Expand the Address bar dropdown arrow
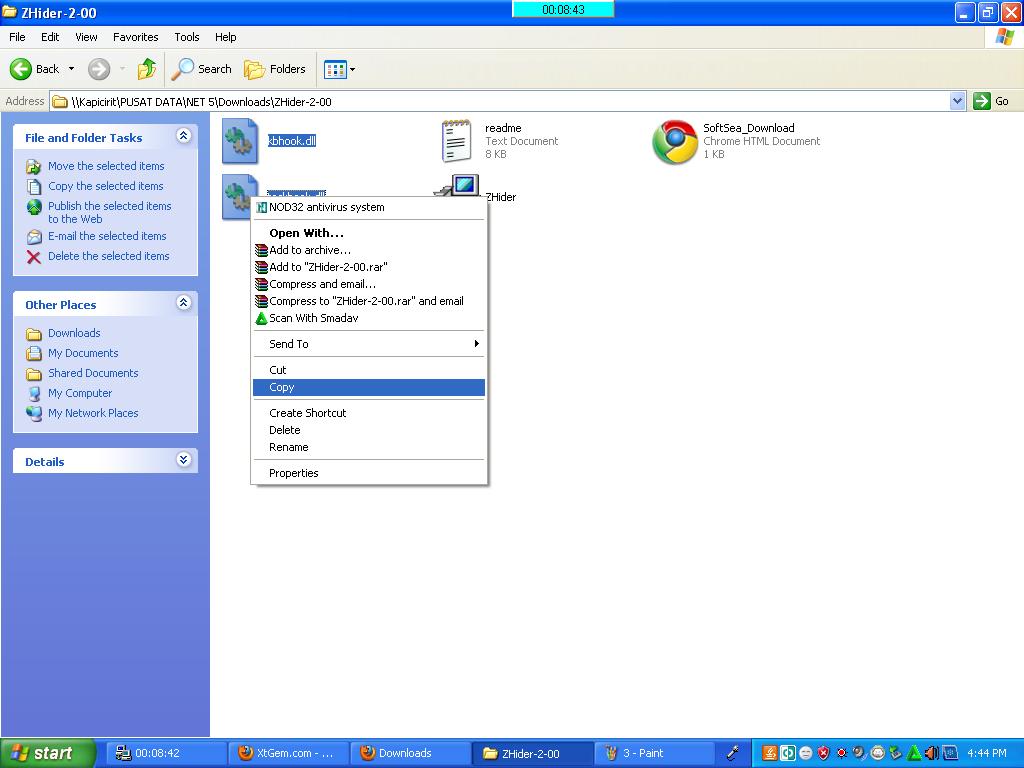This screenshot has width=1024, height=768. pos(957,101)
